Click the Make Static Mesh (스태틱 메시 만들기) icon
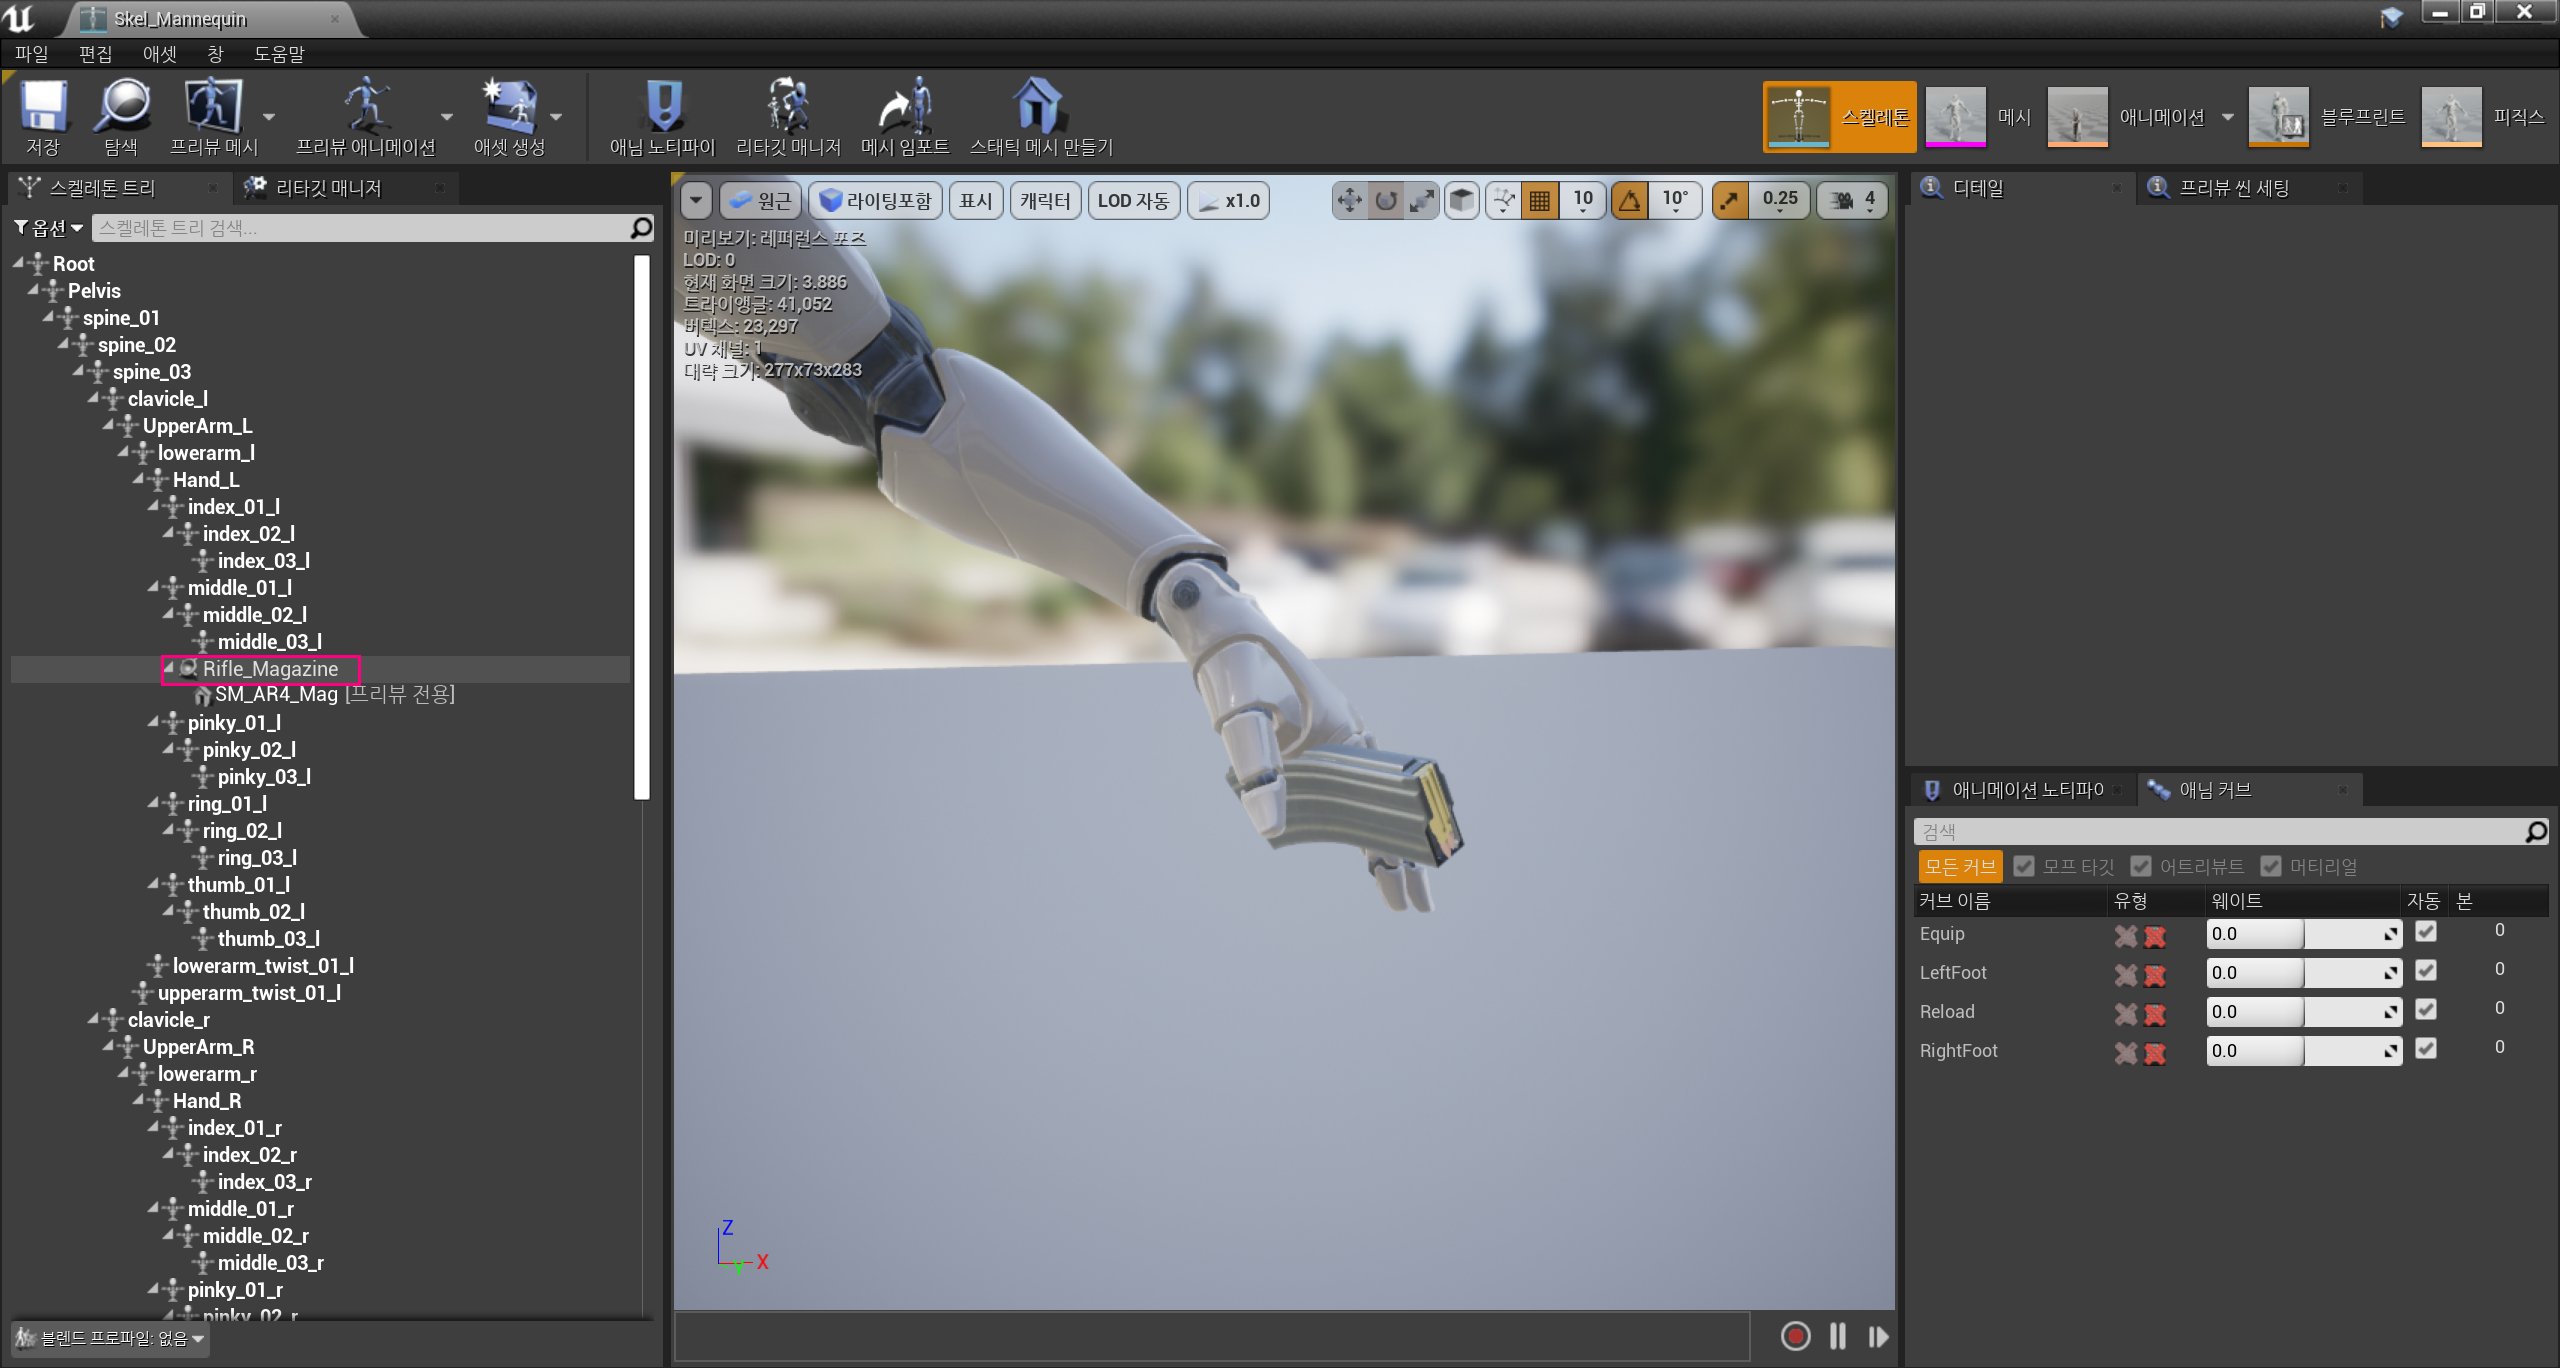Screen dimensions: 2560x1368 tap(1039, 108)
